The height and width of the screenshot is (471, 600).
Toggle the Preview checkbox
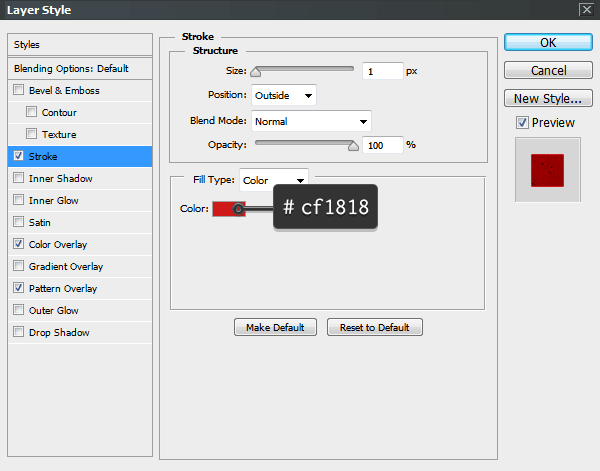522,123
